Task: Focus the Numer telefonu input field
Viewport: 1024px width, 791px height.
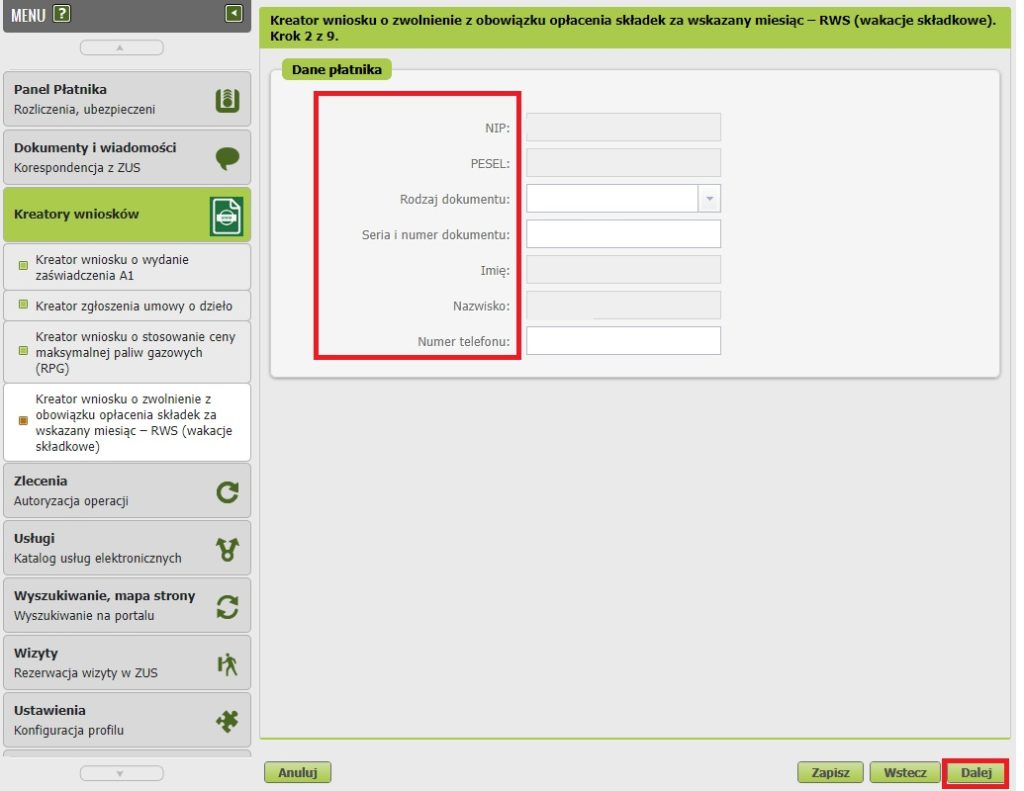Action: [x=623, y=341]
